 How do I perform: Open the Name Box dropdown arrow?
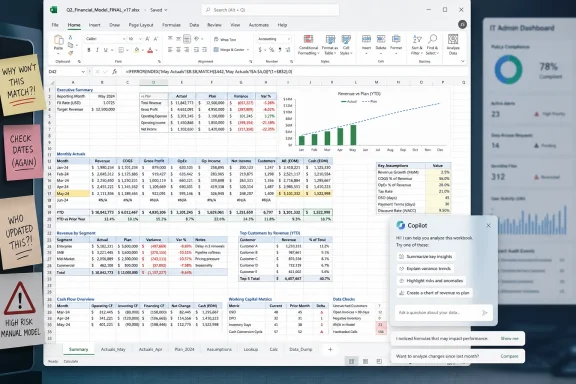point(83,72)
